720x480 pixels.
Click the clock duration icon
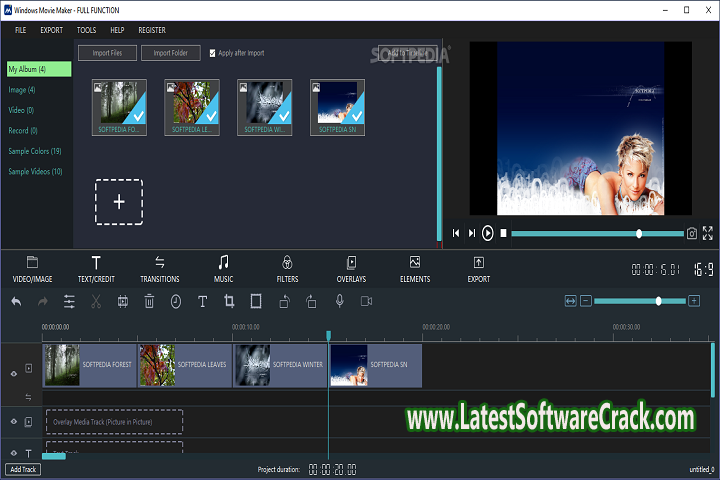(176, 301)
